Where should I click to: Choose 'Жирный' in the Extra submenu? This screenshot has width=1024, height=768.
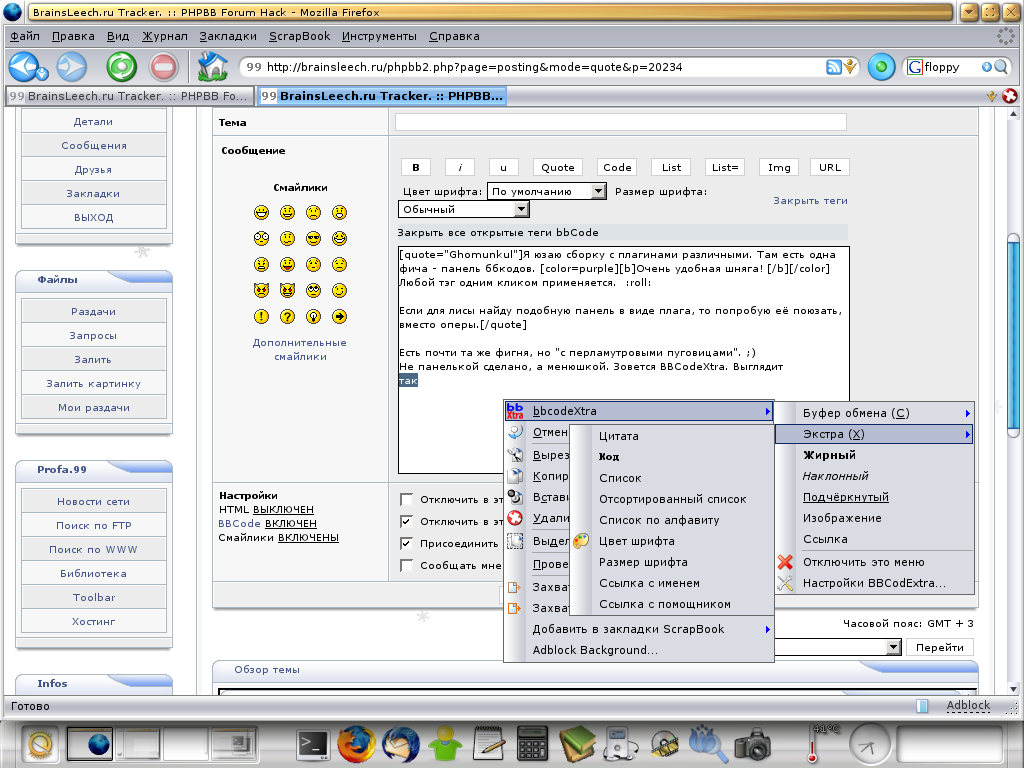click(829, 455)
